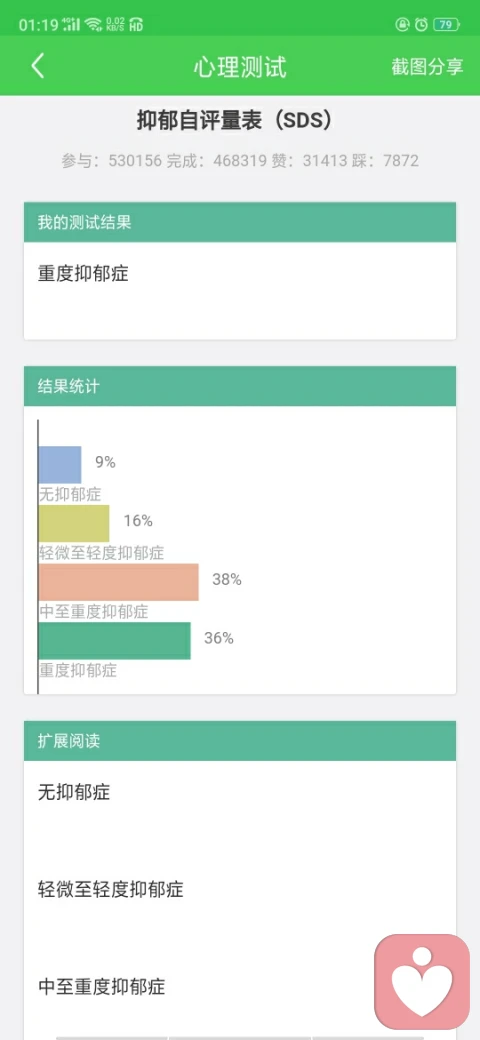The image size is (480, 1040).
Task: Share screenshot via 截图分享
Action: click(x=428, y=67)
